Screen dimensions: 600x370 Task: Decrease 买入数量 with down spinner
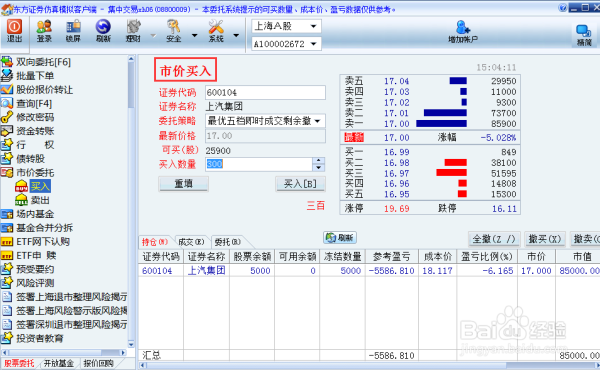tap(319, 168)
